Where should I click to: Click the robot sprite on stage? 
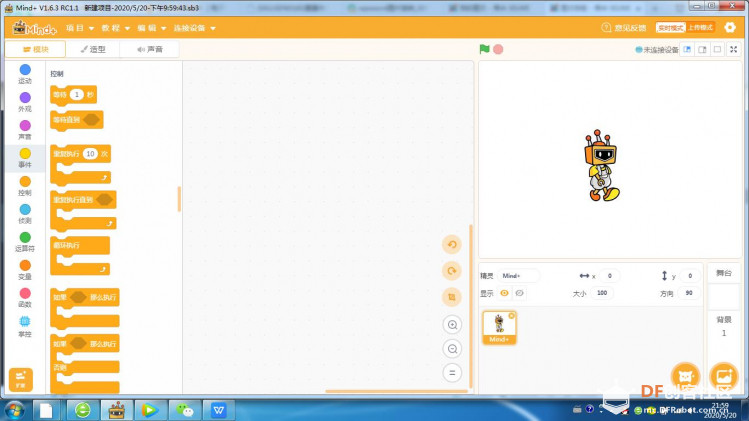[601, 165]
